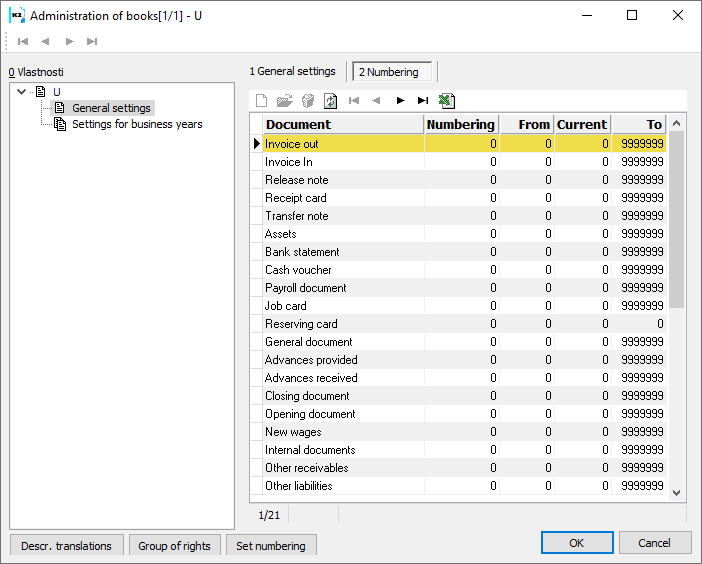Click the delete record bin icon
The height and width of the screenshot is (564, 702).
coord(307,100)
